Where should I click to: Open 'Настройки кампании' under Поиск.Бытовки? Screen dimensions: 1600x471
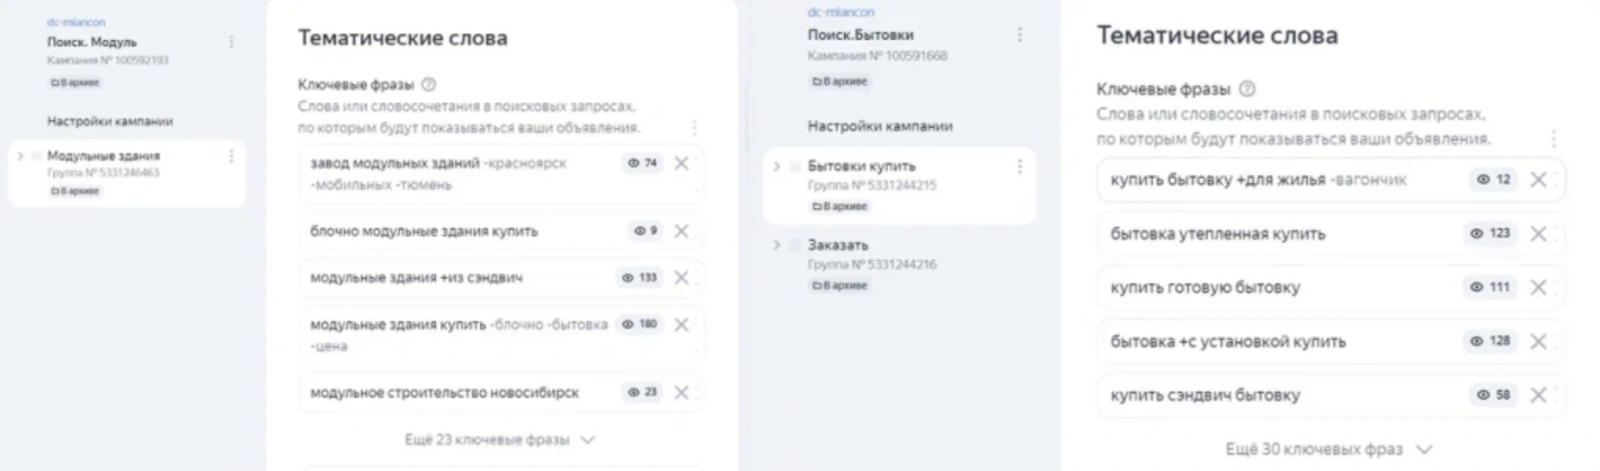click(880, 126)
